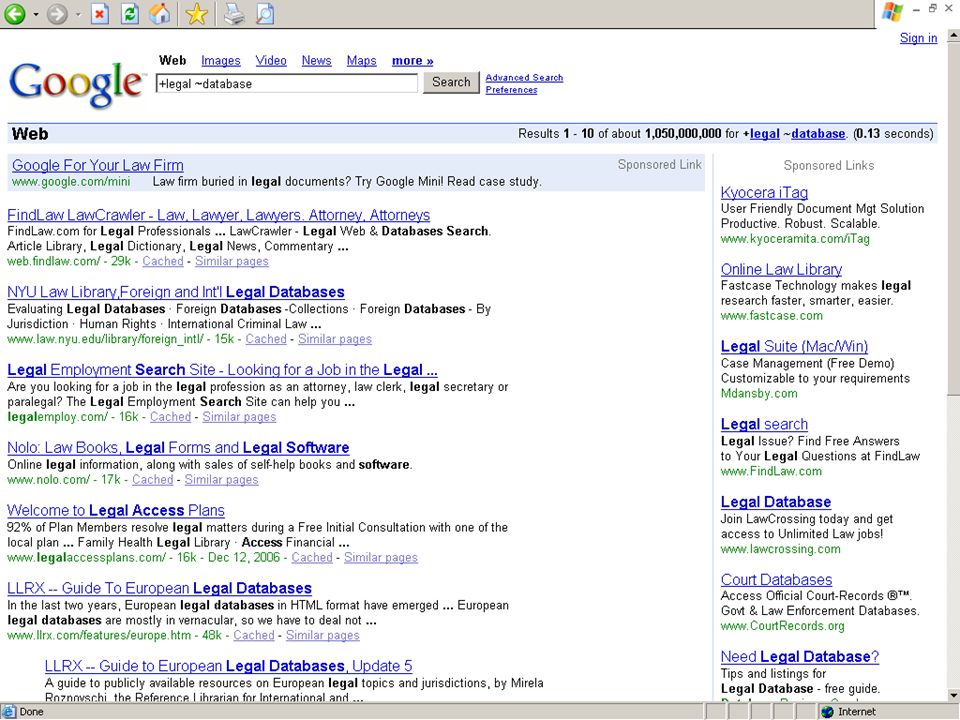Switch to Images search tab

[x=220, y=61]
